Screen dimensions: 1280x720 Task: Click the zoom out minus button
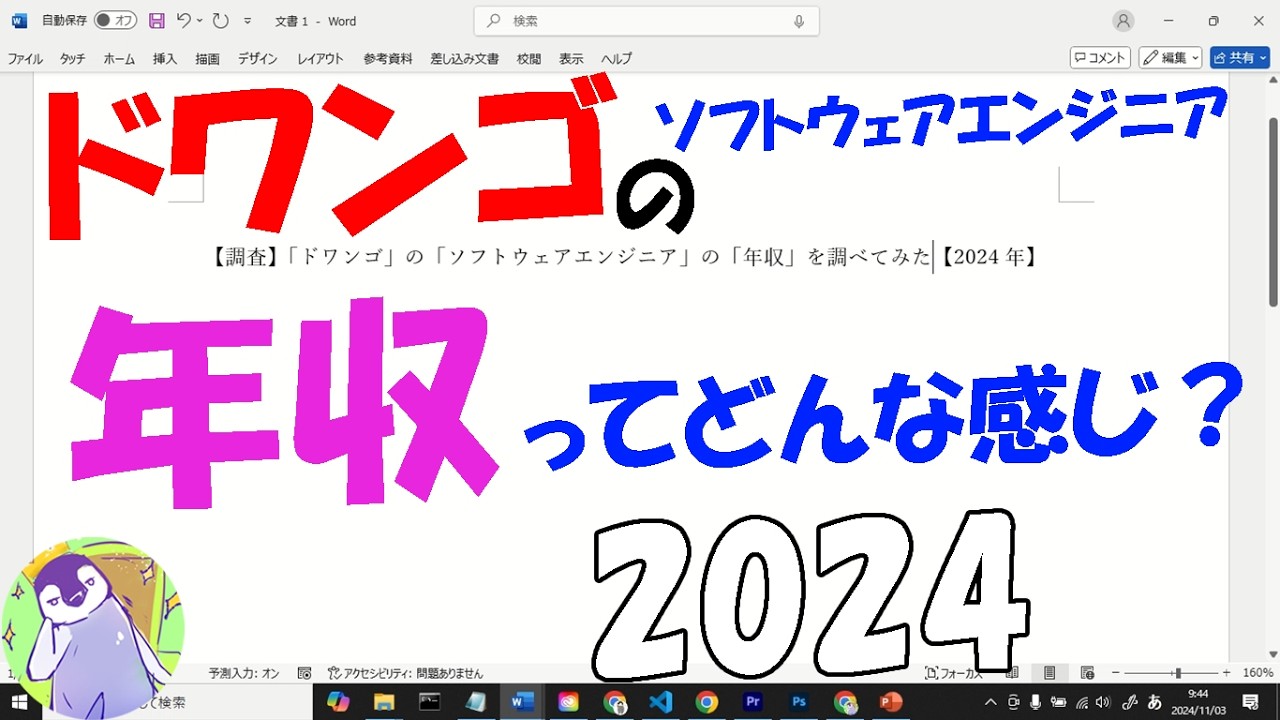1116,673
